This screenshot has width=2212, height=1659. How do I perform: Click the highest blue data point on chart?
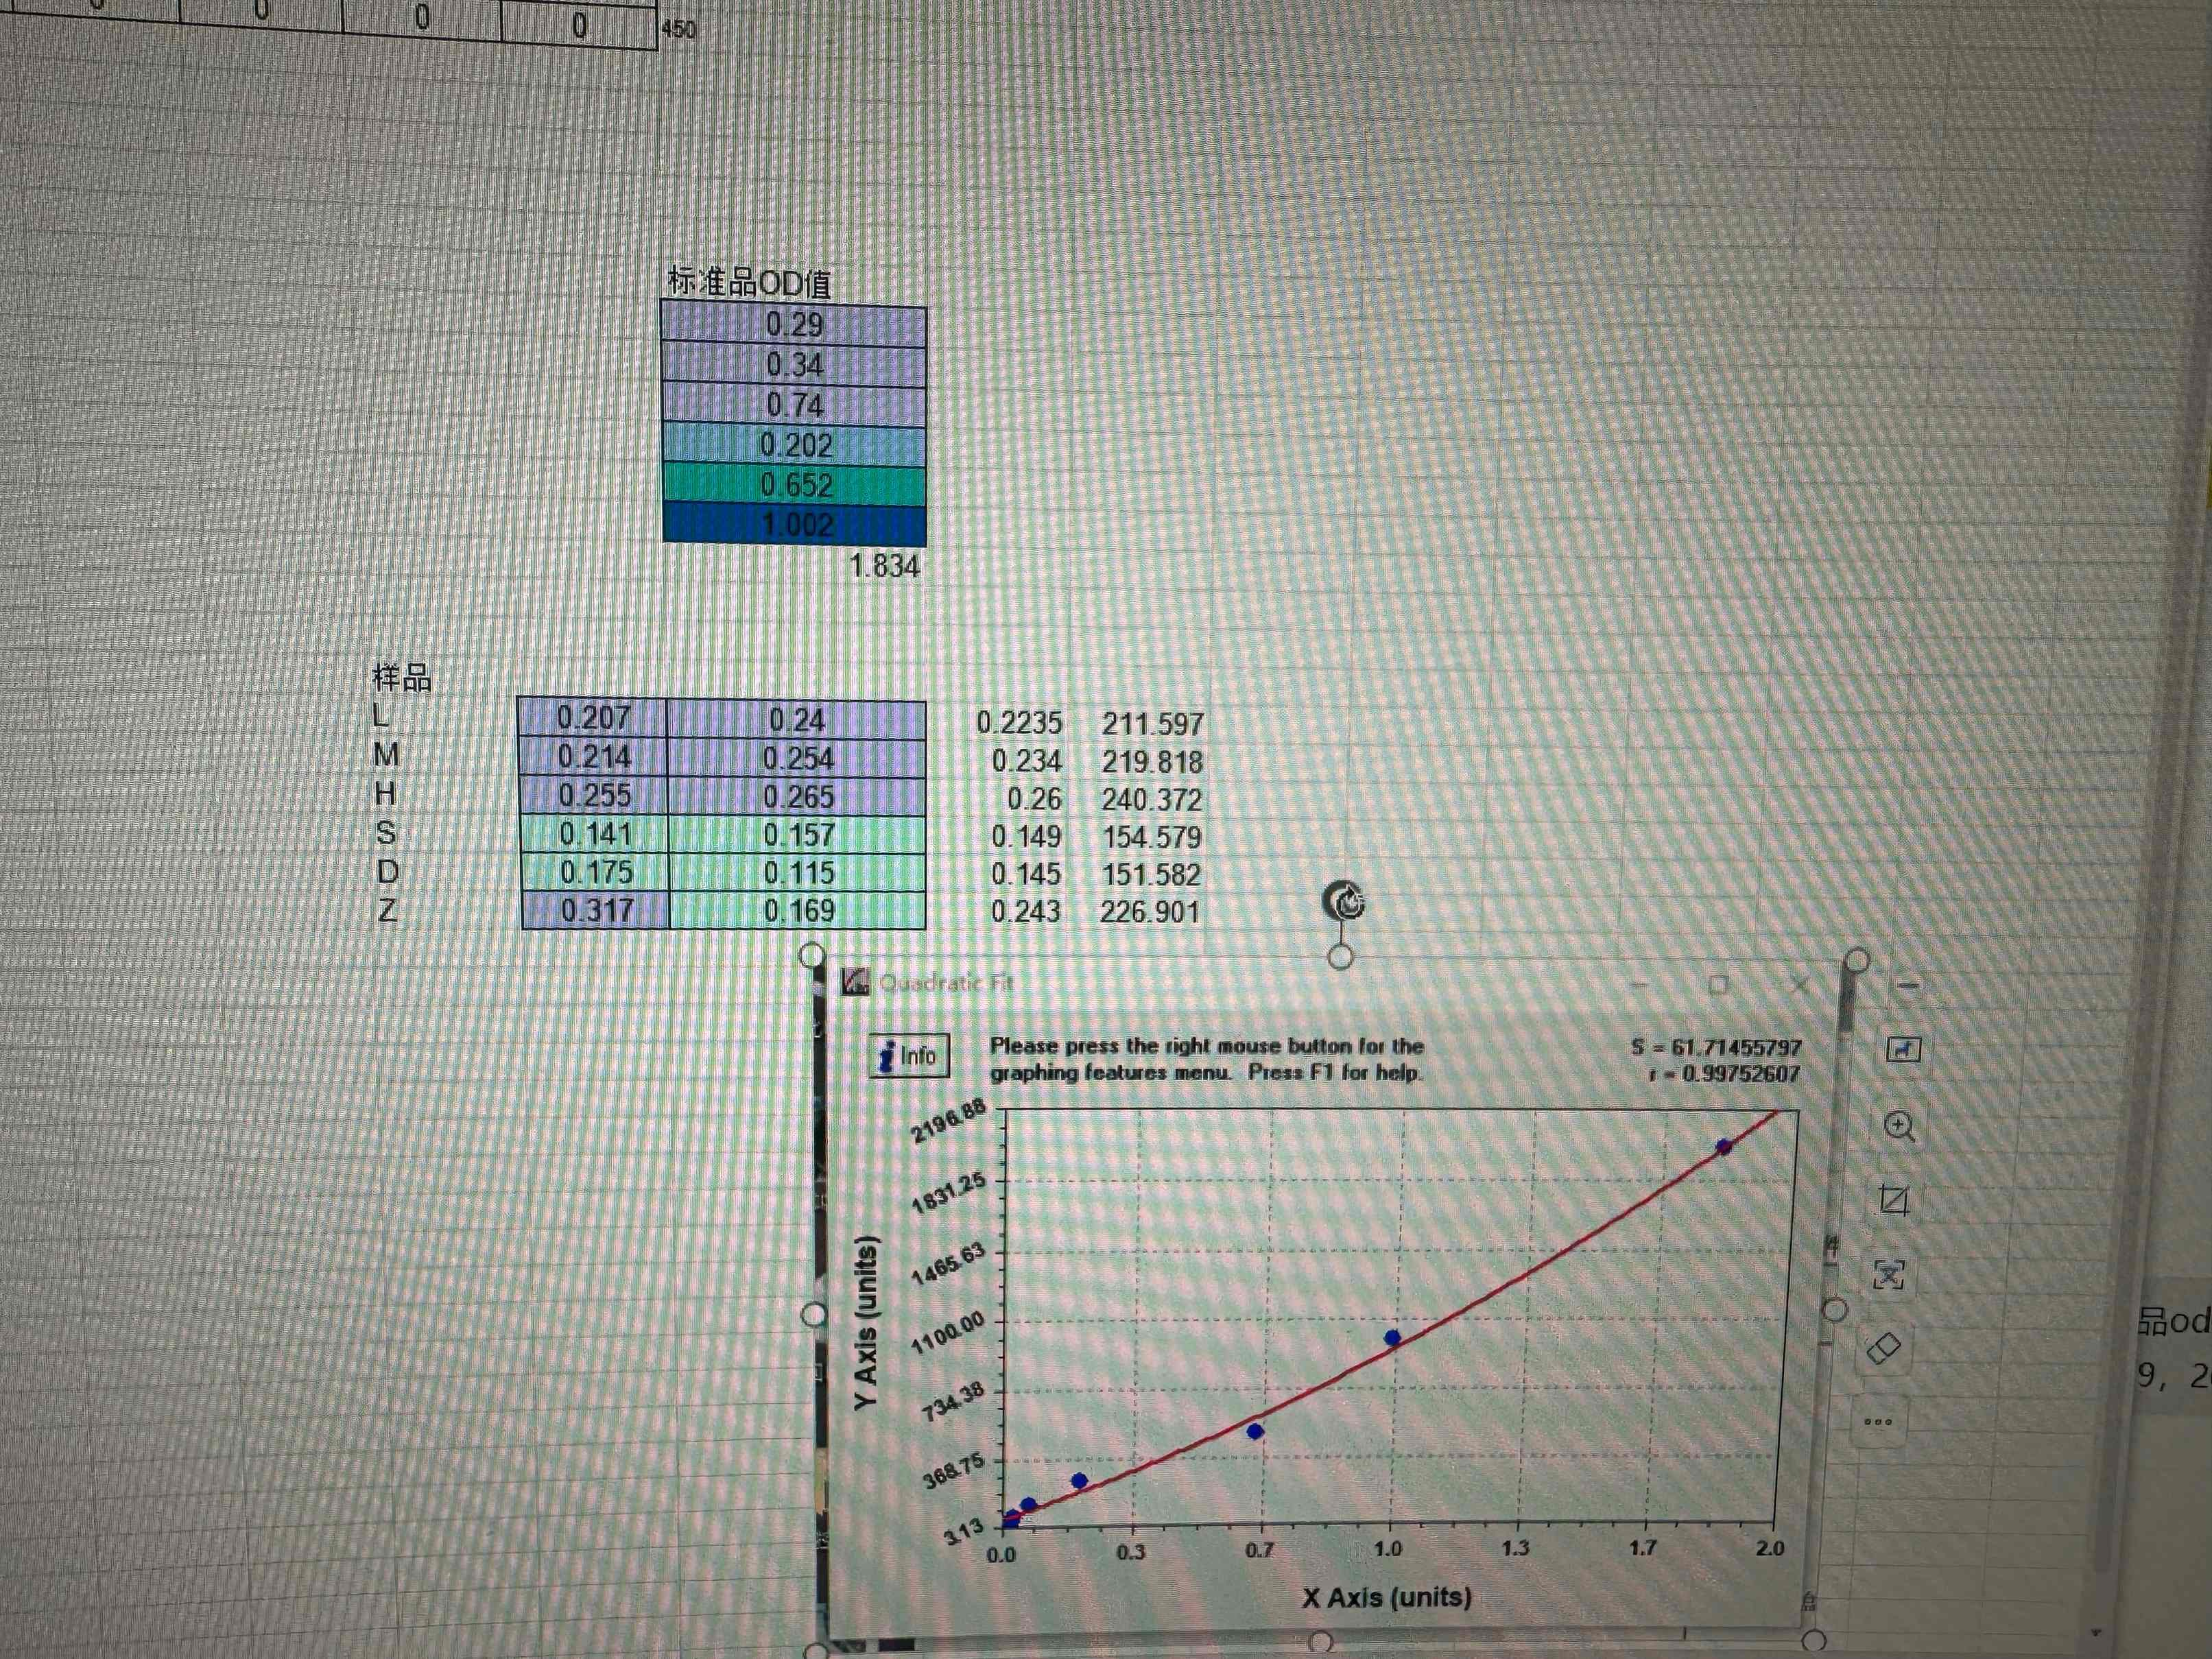1724,1147
